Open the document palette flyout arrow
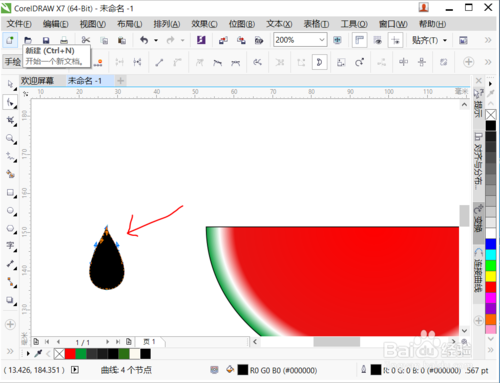Image resolution: width=500 pixels, height=383 pixels. coord(28,353)
